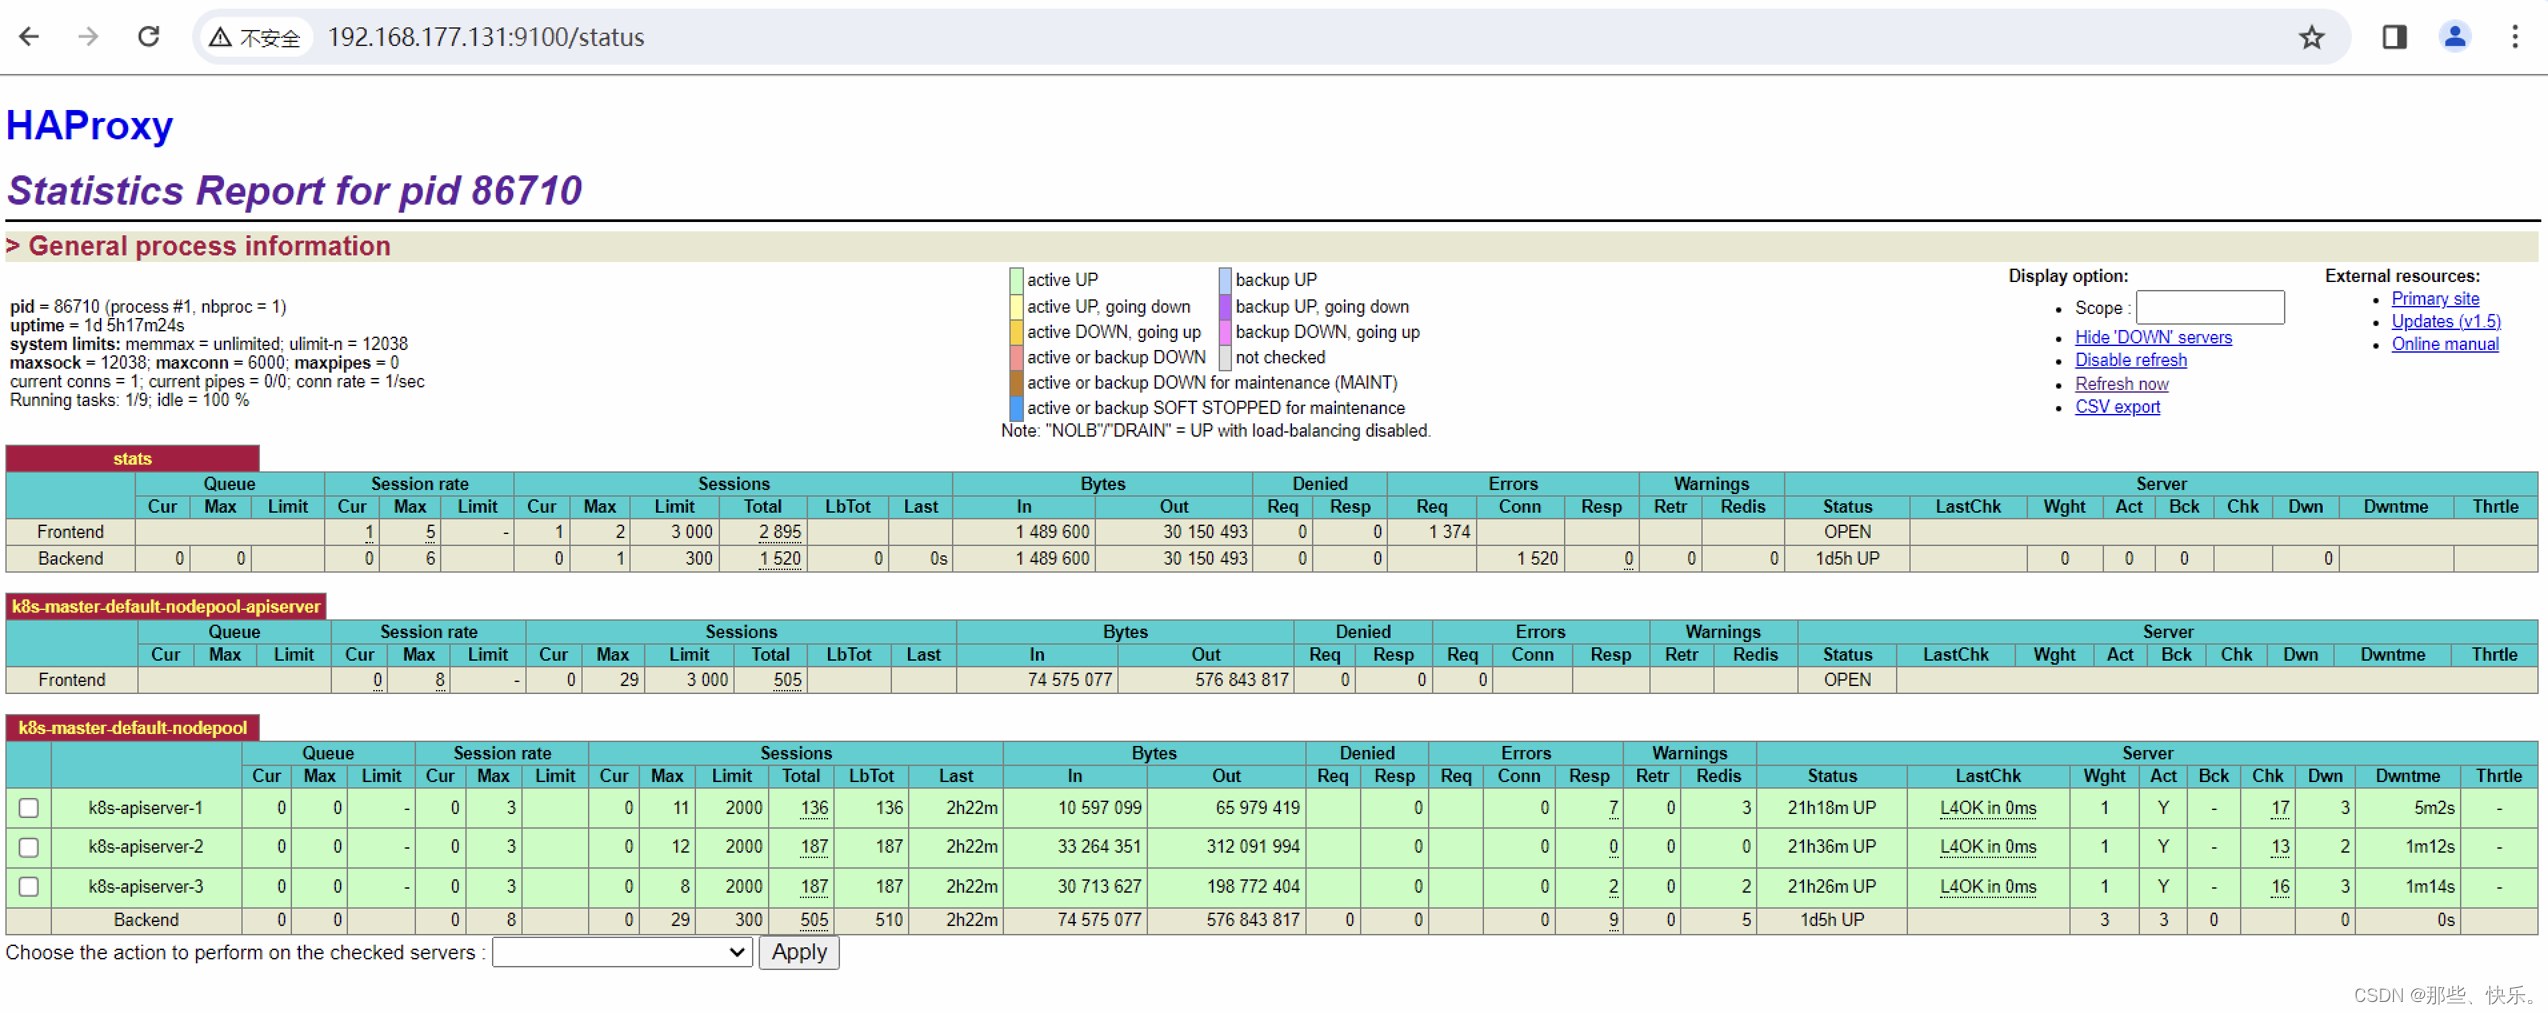Screen dimensions: 2548x1014
Task: Click Resp errors value 7 for k8s-apiserver-1
Action: (x=1613, y=808)
